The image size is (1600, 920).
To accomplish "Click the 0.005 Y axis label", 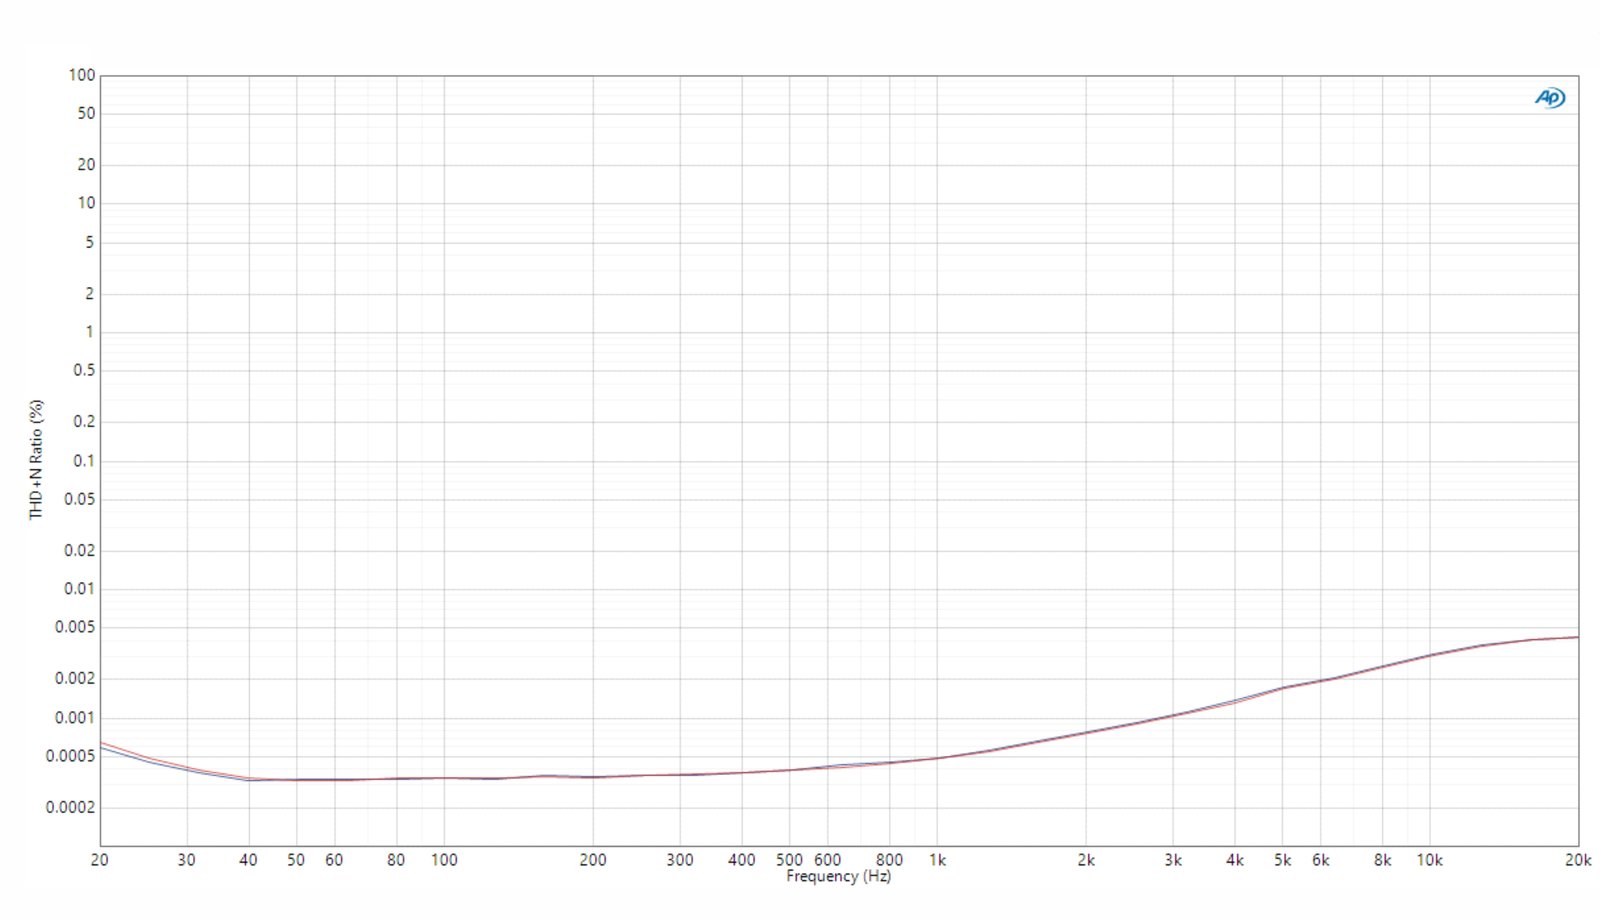I will coord(75,627).
